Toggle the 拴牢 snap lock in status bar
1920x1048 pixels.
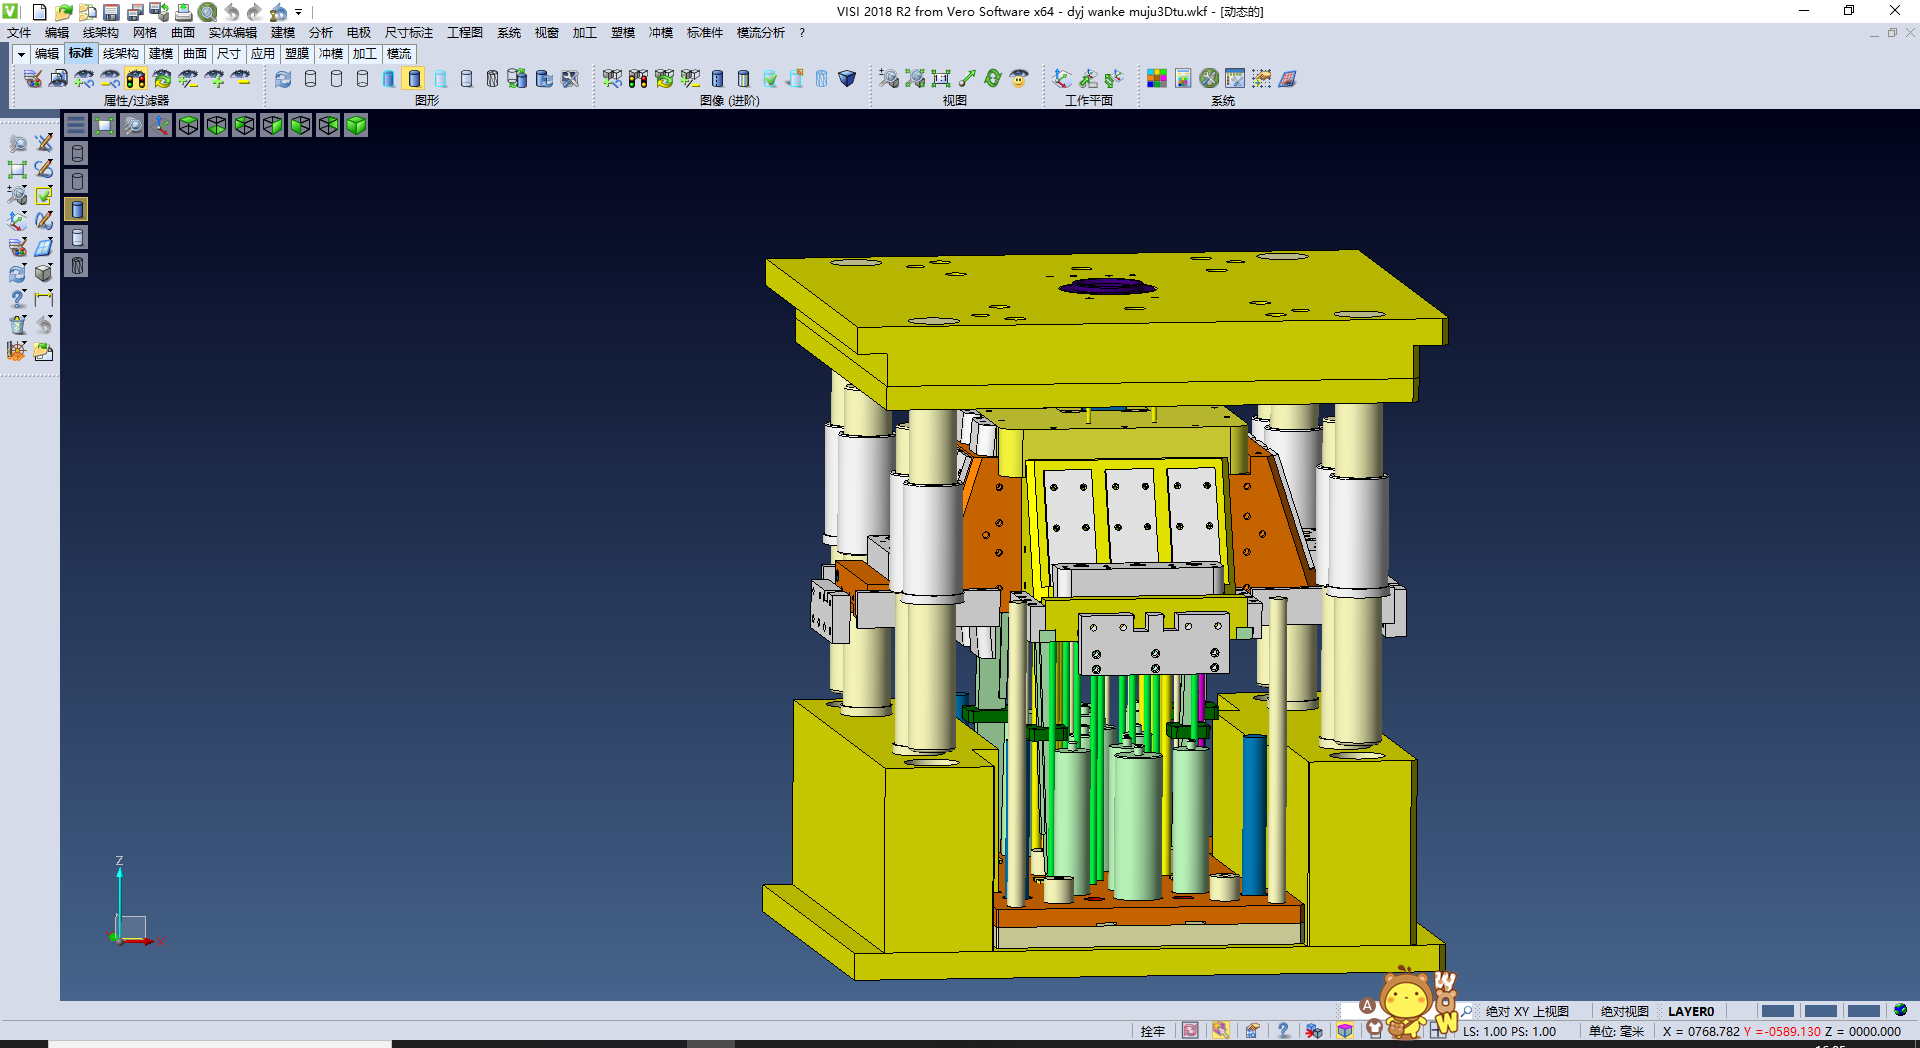pyautogui.click(x=1152, y=1031)
